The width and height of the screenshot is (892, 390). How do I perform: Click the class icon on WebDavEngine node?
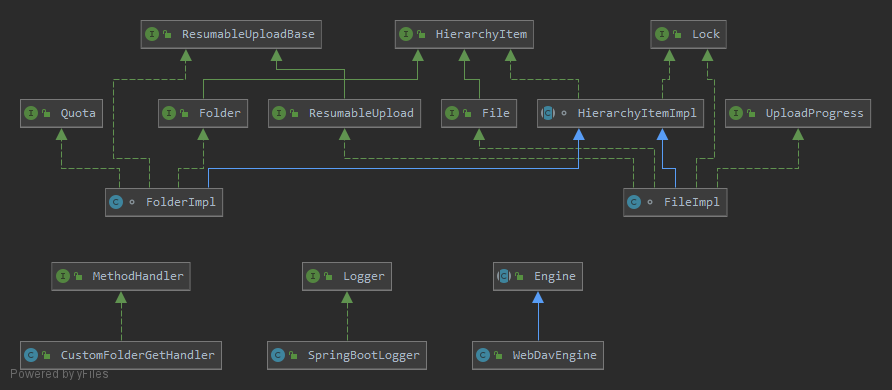[x=482, y=355]
